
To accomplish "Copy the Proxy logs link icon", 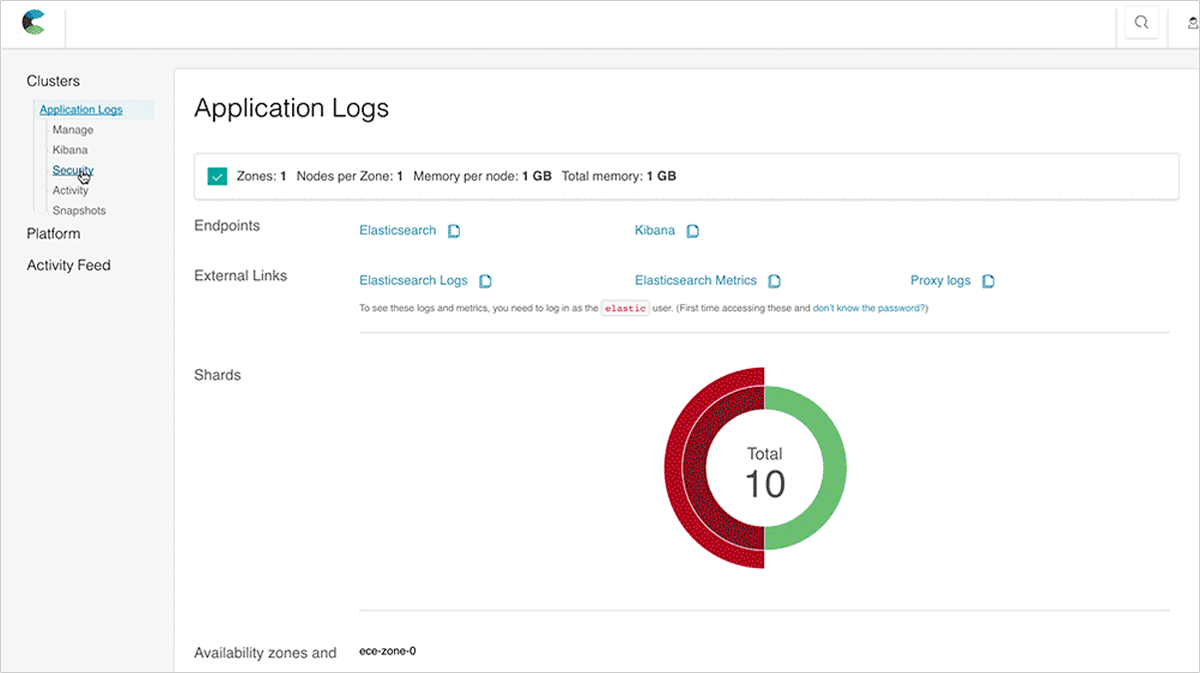I will (x=988, y=281).
